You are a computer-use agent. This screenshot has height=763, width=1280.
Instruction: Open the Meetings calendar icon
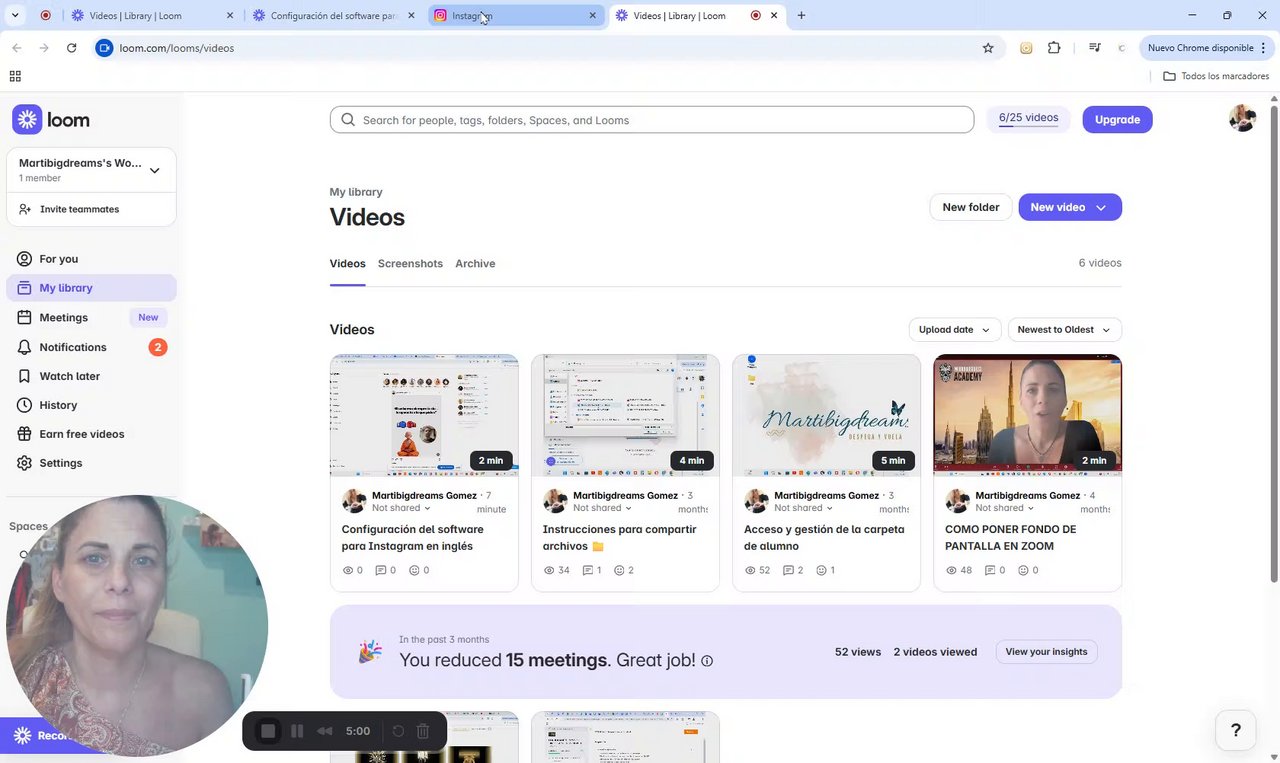(24, 317)
